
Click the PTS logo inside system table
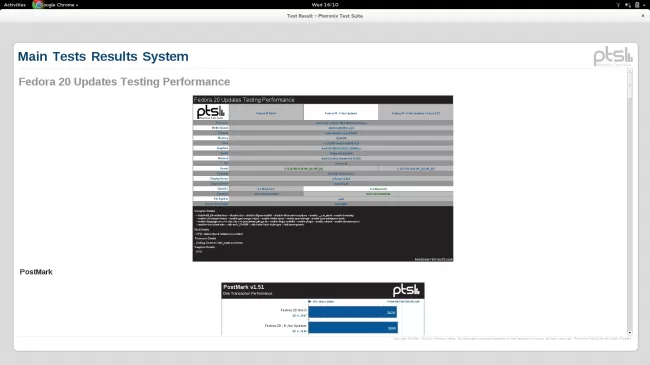211,112
